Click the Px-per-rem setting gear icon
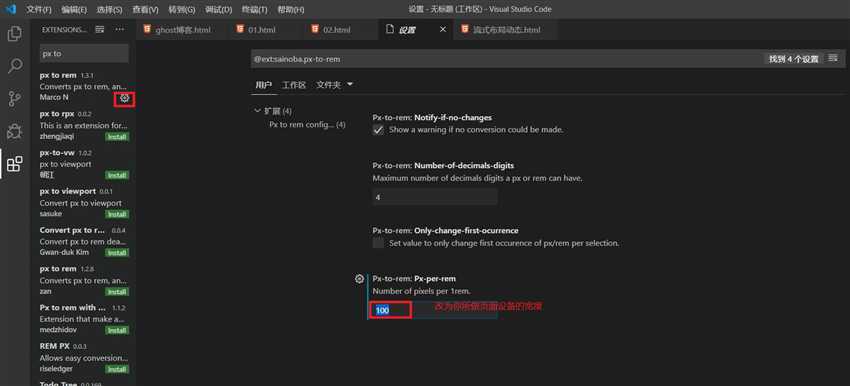Screen dimensions: 850x386 click(359, 279)
